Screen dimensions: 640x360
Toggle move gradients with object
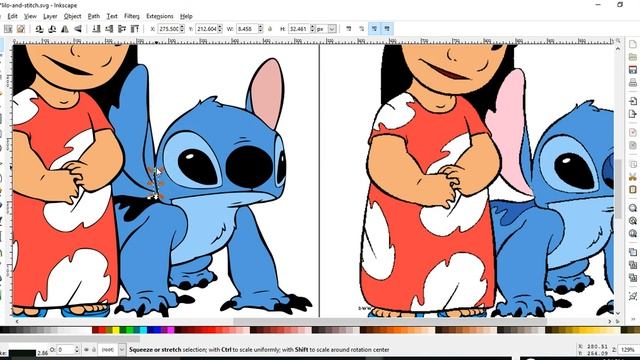[374, 29]
